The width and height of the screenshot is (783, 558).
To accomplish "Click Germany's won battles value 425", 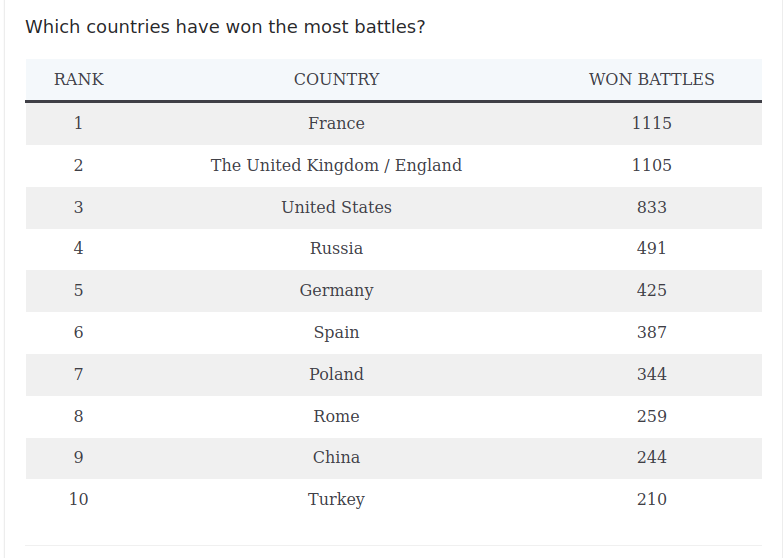I will [651, 291].
